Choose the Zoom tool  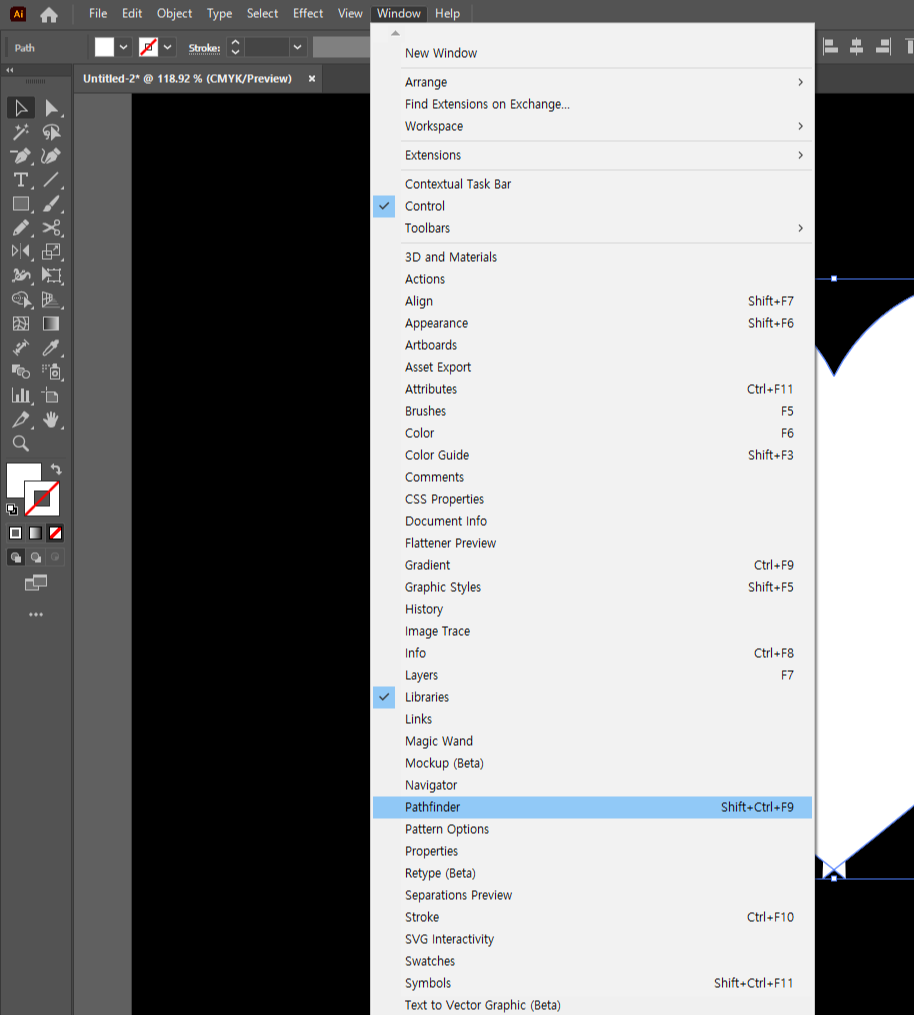[21, 443]
